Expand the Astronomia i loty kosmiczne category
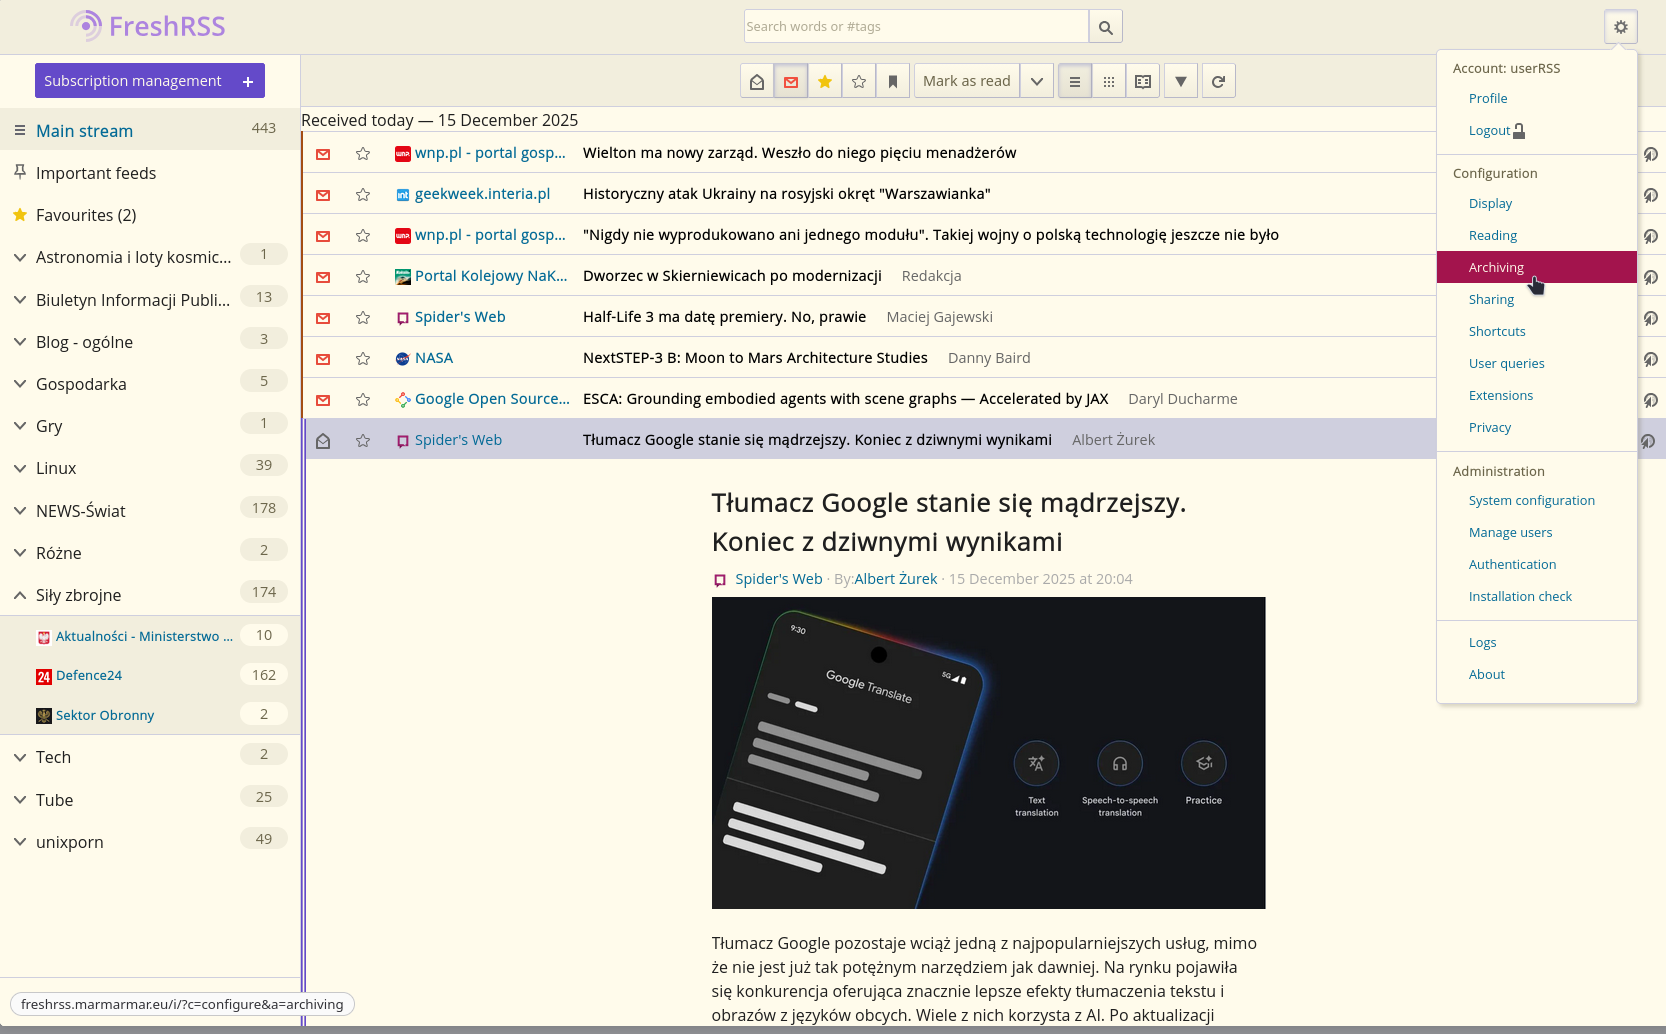This screenshot has width=1666, height=1034. [x=19, y=257]
